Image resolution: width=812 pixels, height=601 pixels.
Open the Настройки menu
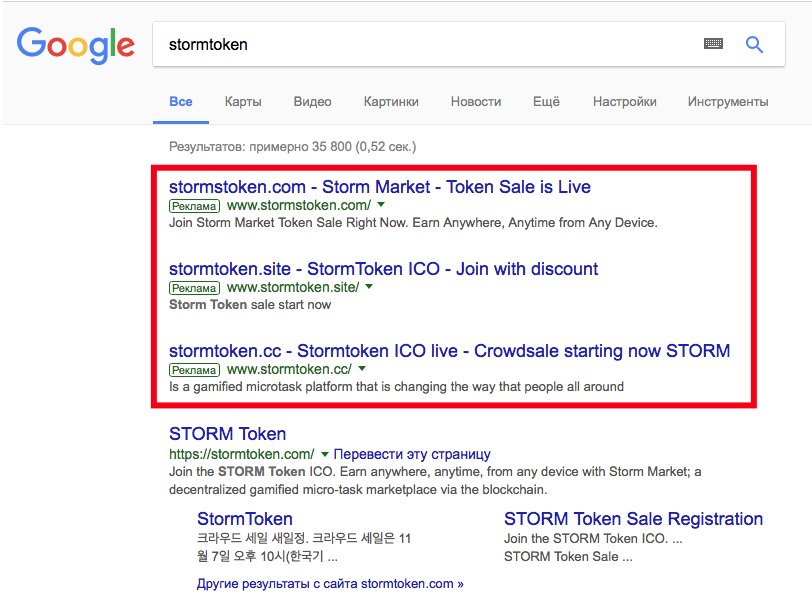624,101
